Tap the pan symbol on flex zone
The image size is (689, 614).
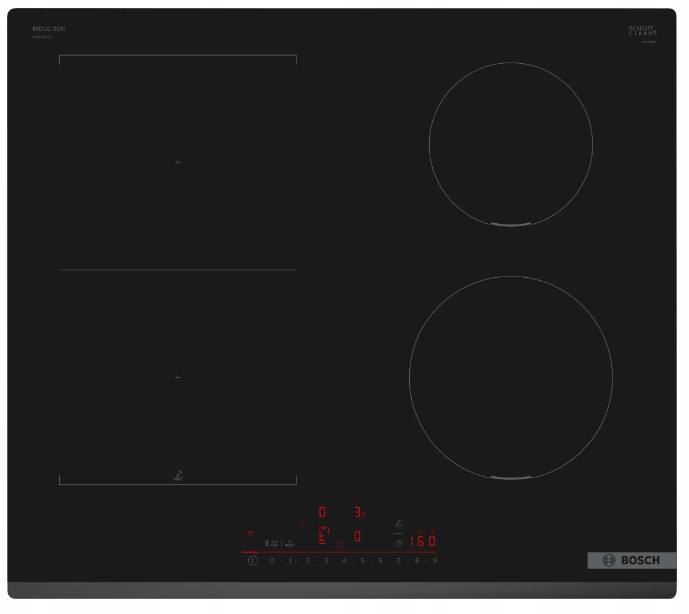coord(179,475)
